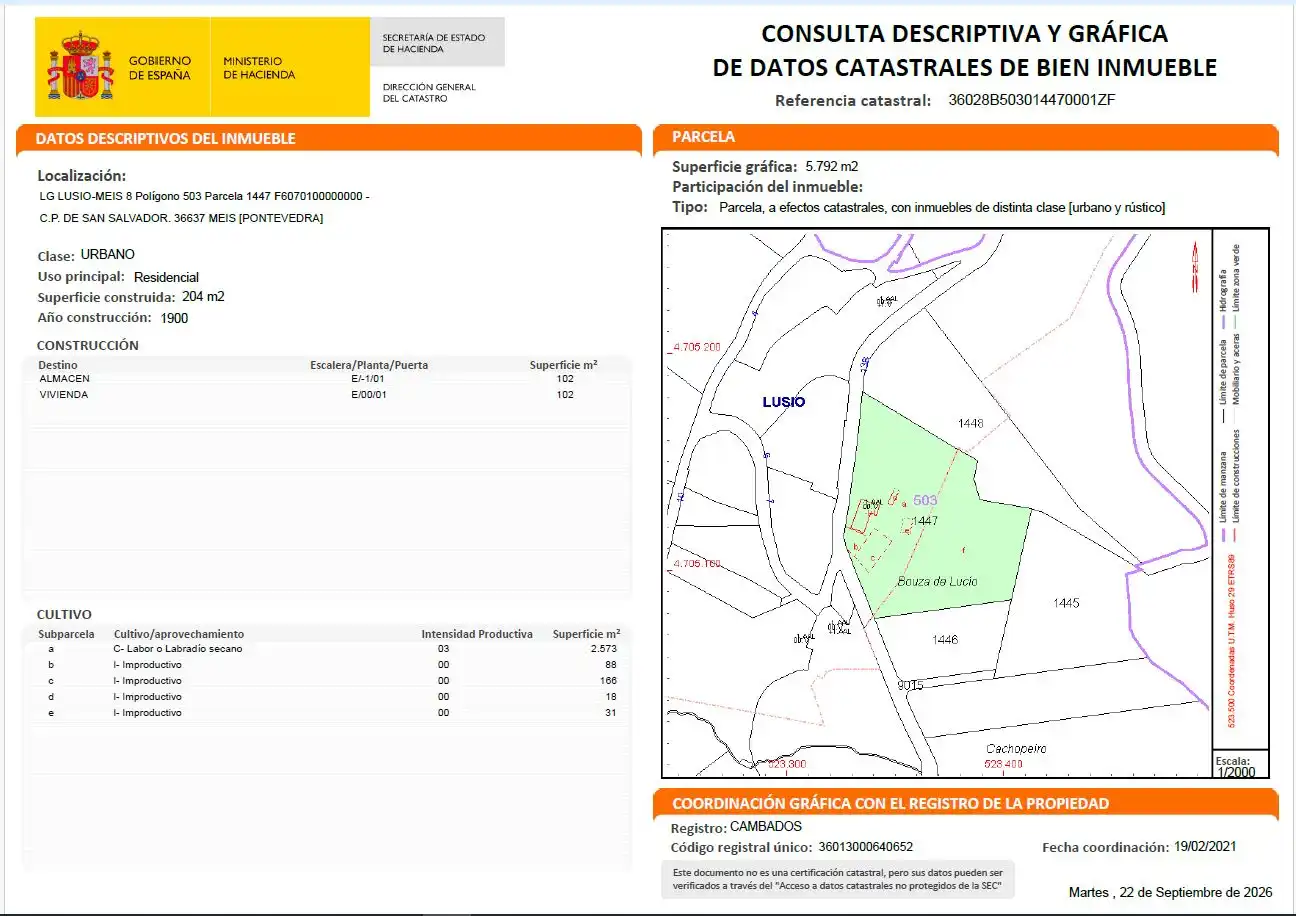Select the LG LUSIO-MEIS 8 address line
Image resolution: width=1296 pixels, height=916 pixels.
(x=204, y=197)
